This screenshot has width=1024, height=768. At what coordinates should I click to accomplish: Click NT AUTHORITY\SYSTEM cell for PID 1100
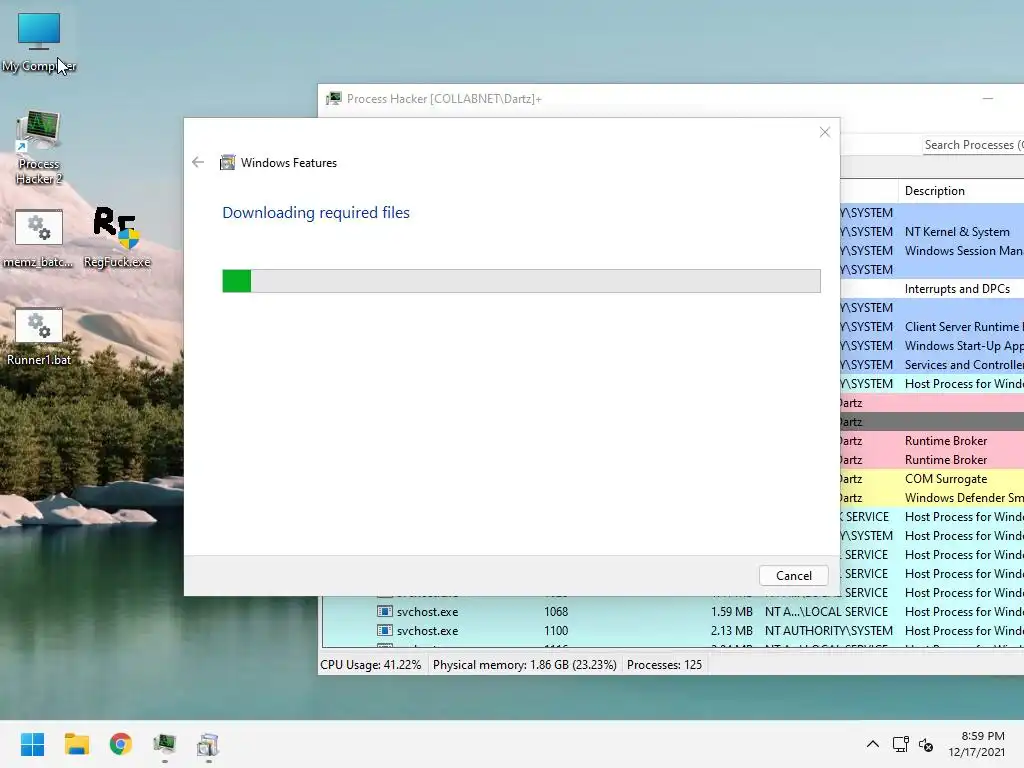(x=829, y=631)
